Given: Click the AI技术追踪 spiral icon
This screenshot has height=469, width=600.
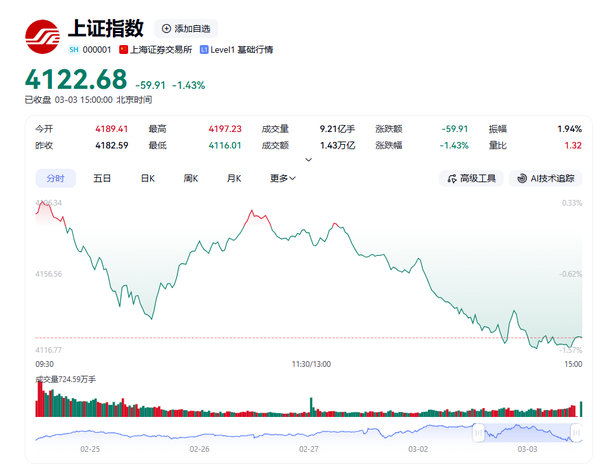Looking at the screenshot, I should point(522,179).
